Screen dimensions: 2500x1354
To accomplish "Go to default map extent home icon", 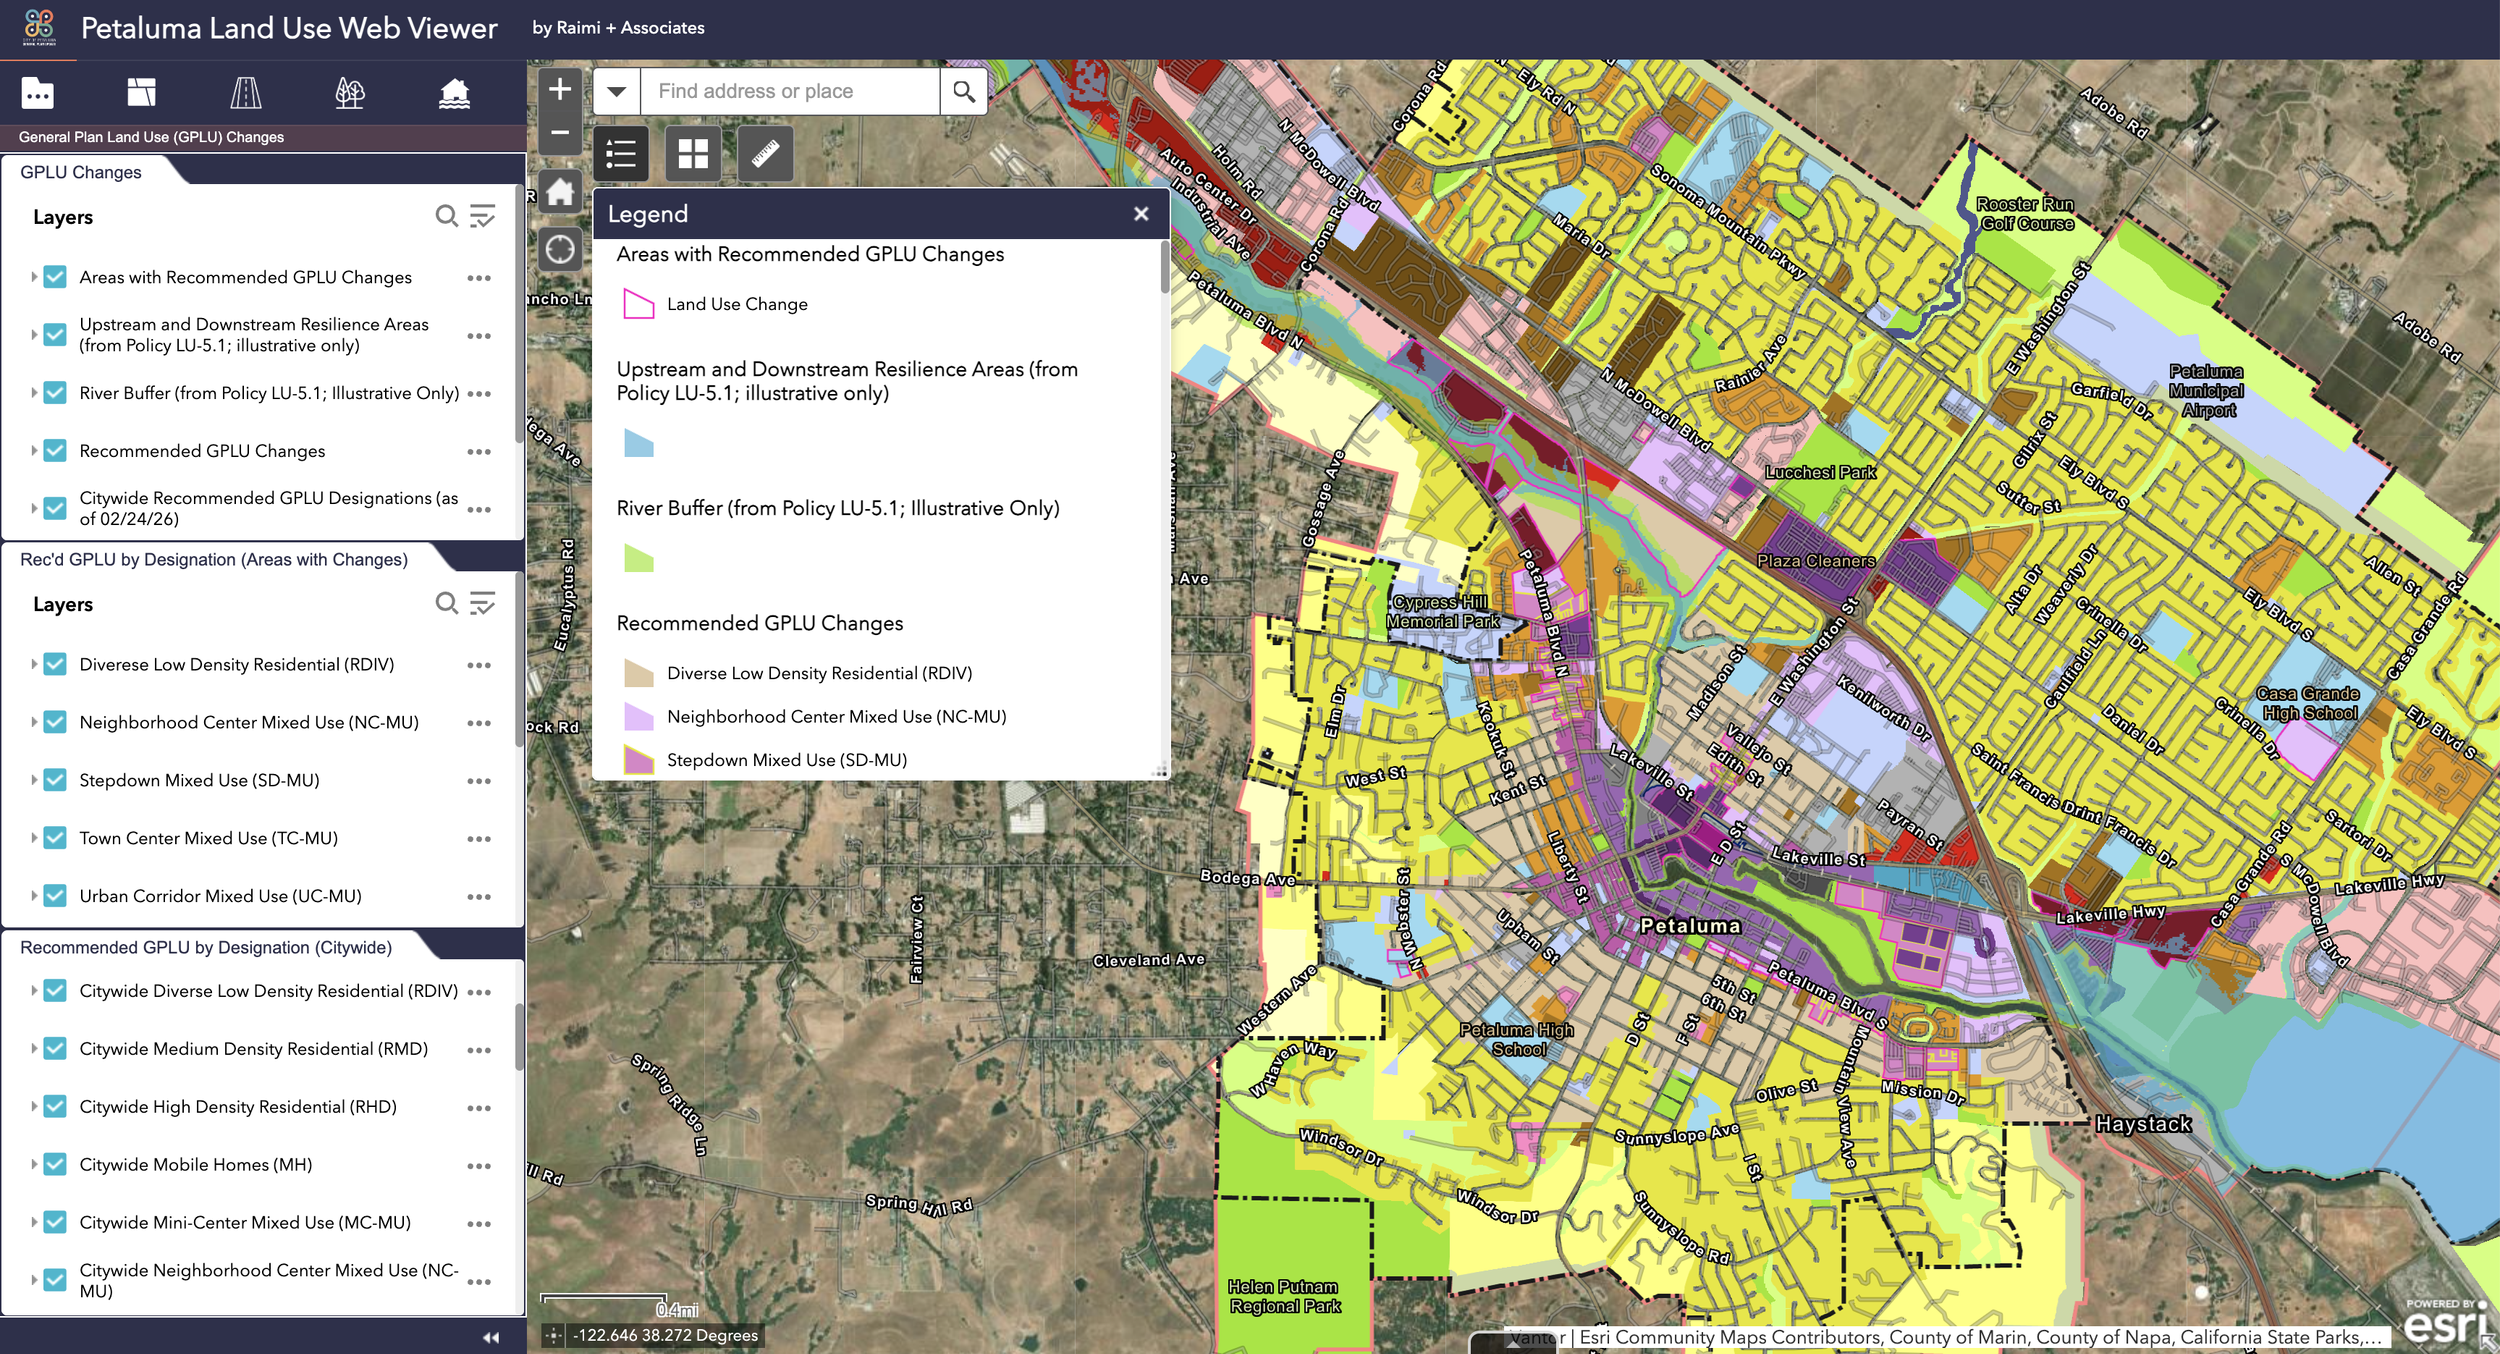I will click(560, 192).
